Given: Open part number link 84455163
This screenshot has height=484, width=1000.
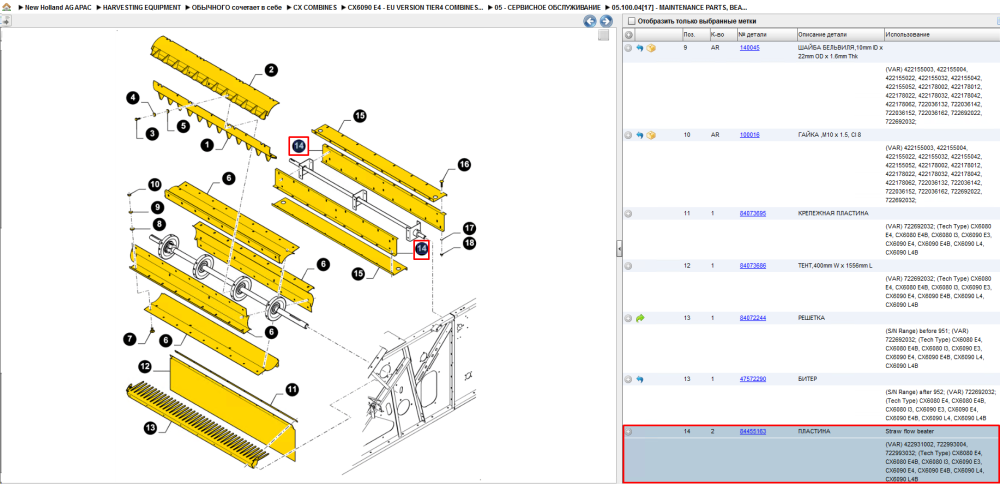Looking at the screenshot, I should [753, 431].
